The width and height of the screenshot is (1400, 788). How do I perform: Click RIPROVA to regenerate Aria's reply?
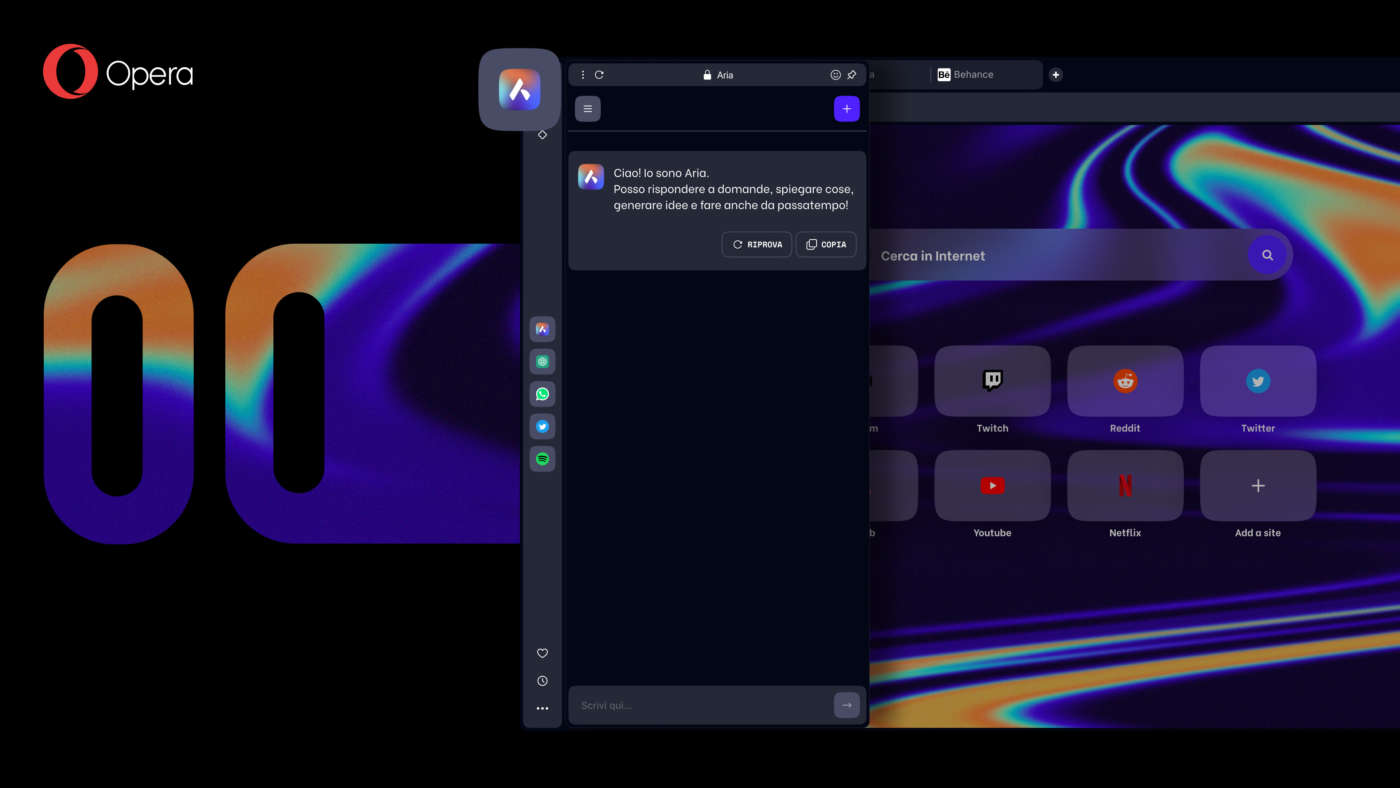click(757, 244)
